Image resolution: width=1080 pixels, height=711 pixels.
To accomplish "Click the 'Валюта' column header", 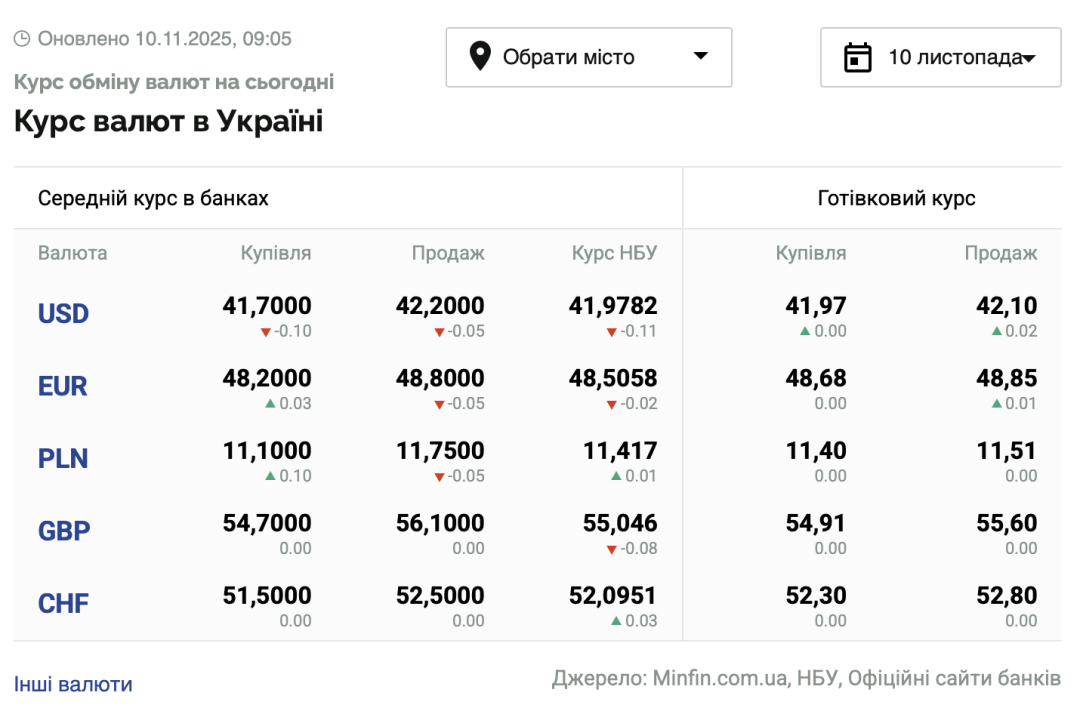I will click(72, 253).
